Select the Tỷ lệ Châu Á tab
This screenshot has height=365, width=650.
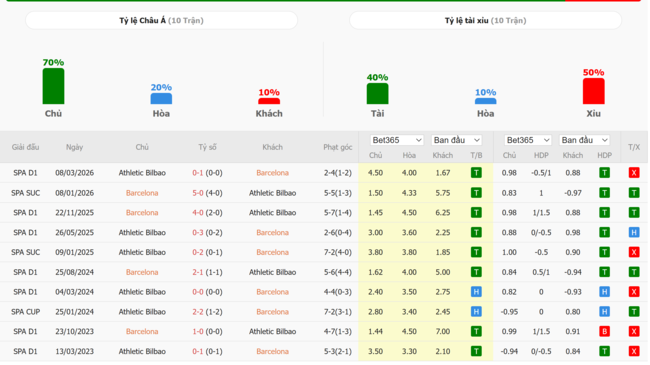[161, 20]
